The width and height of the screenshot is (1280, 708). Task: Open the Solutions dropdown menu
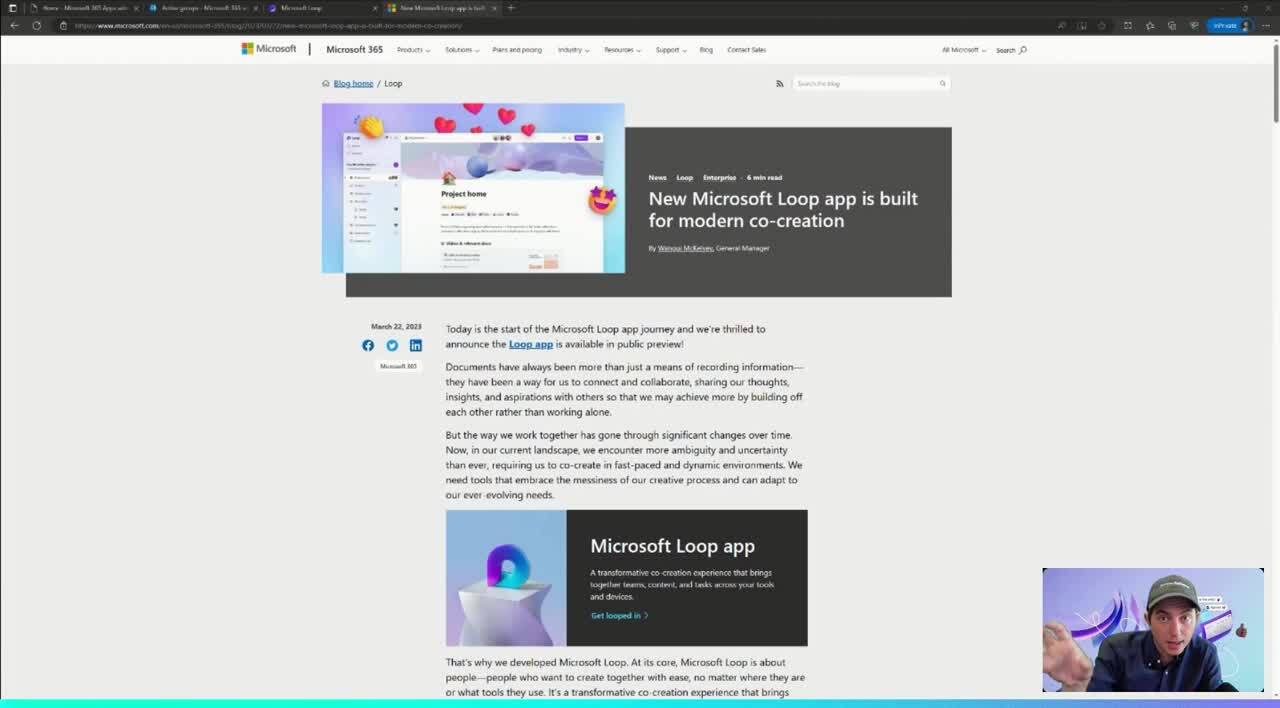461,49
